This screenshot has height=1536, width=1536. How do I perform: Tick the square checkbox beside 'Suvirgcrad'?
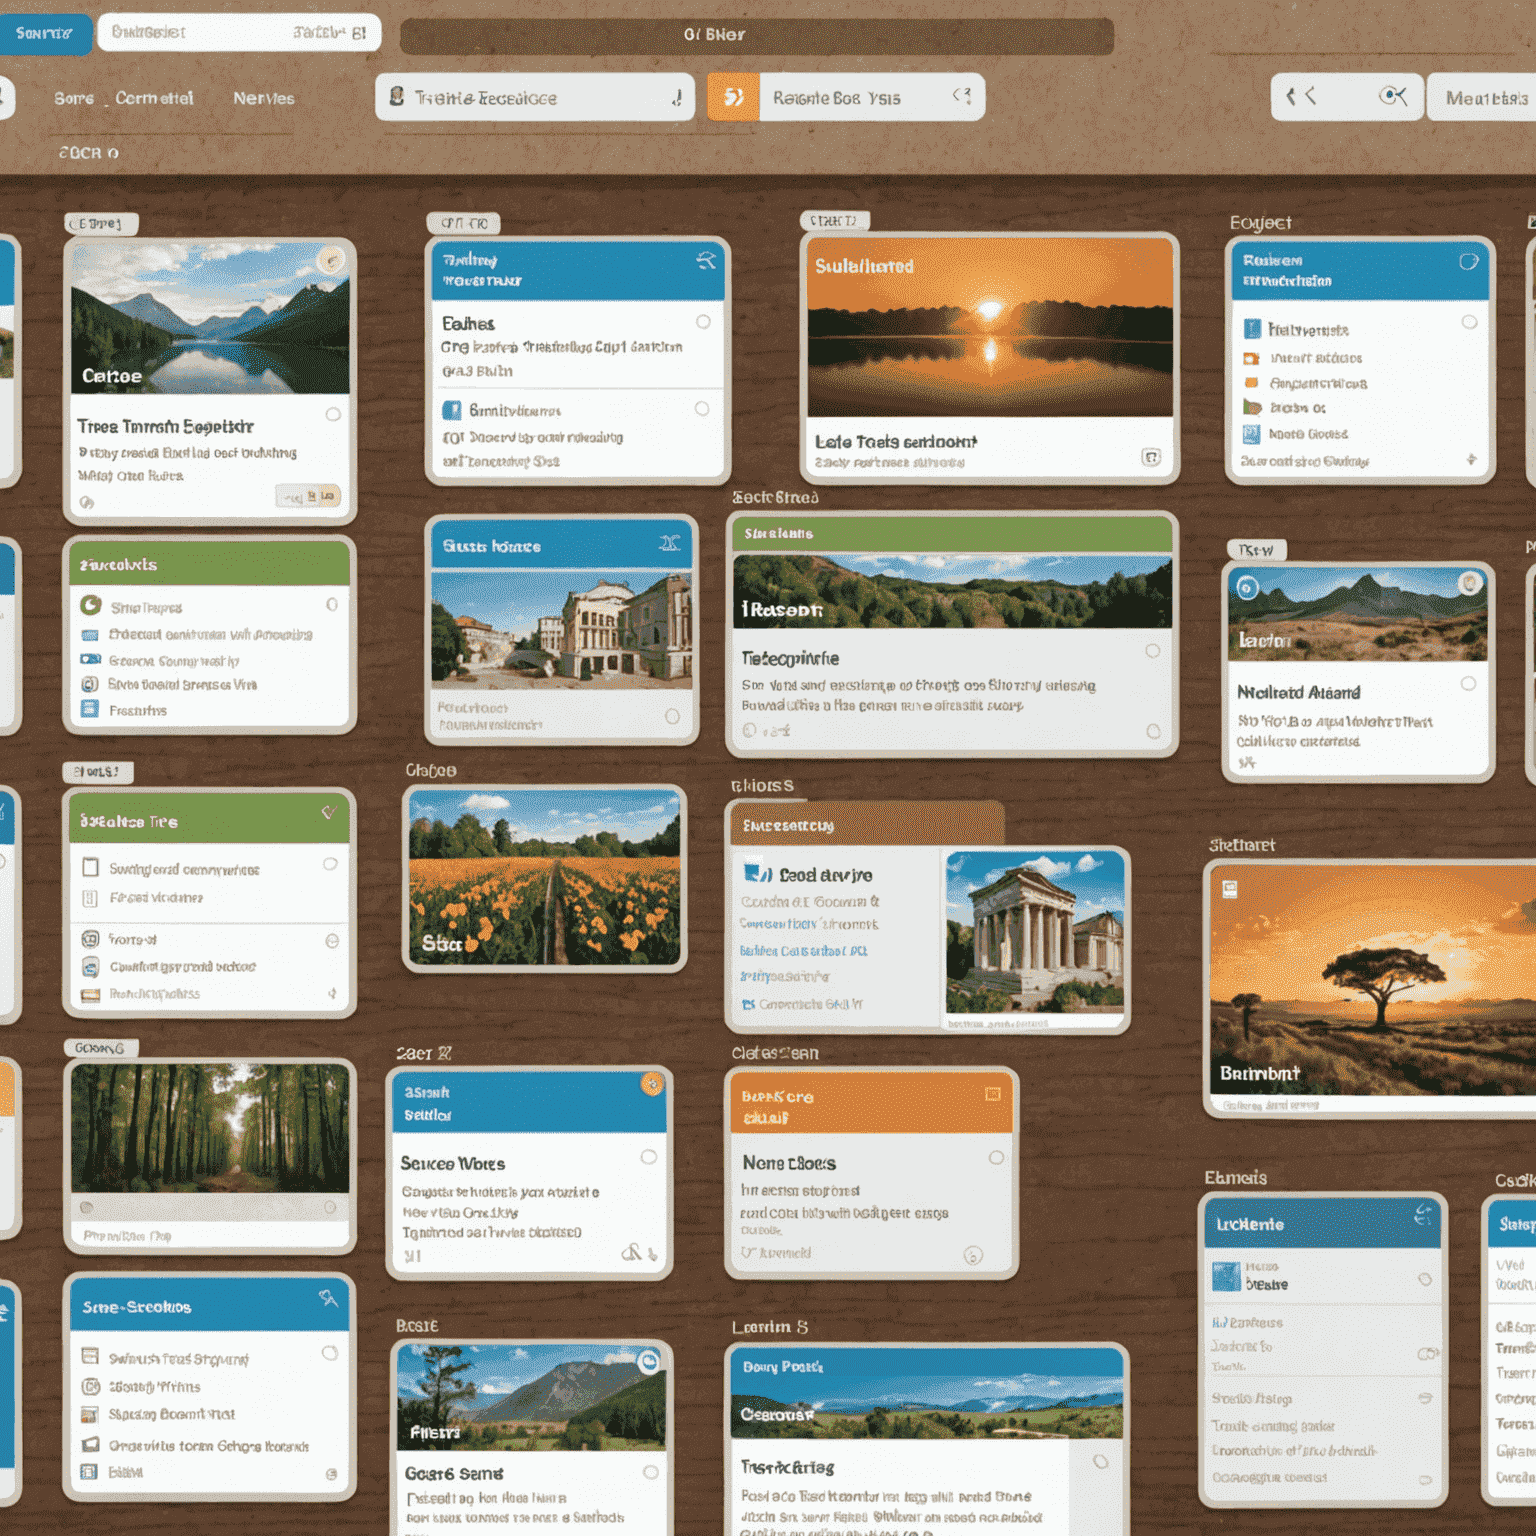90,867
